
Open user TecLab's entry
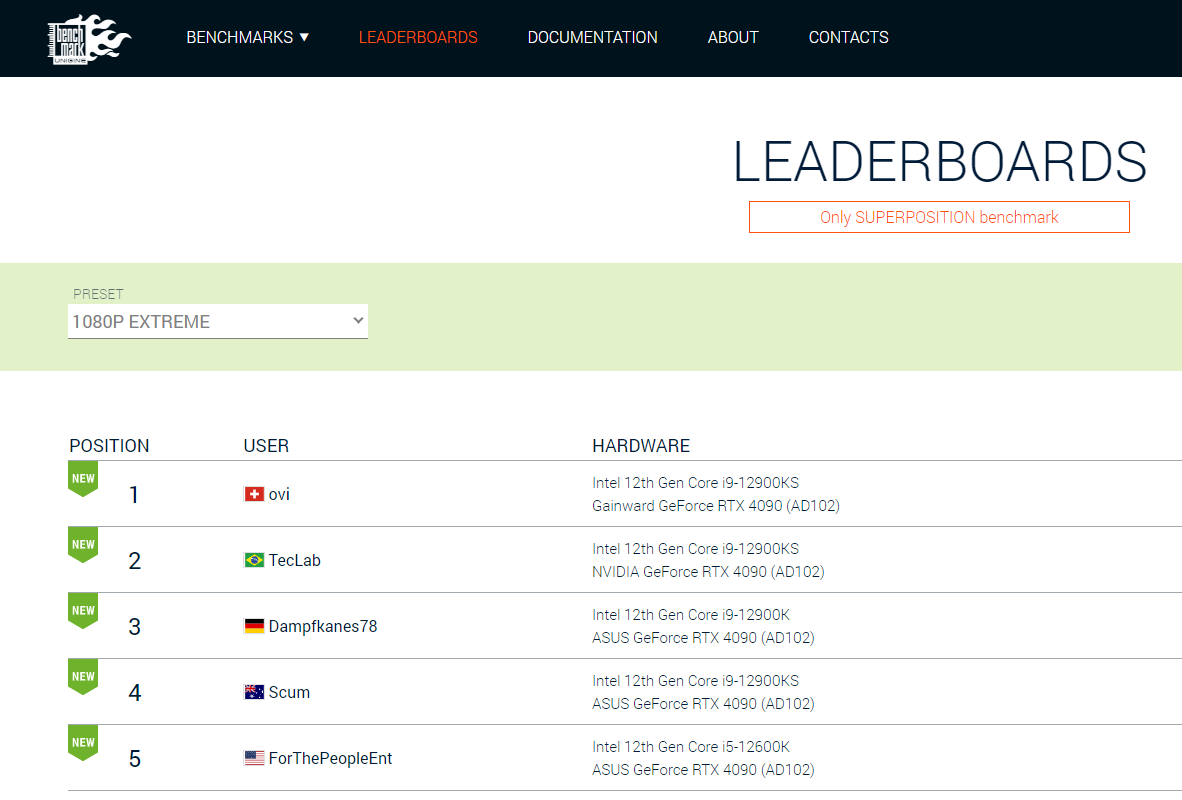[295, 560]
